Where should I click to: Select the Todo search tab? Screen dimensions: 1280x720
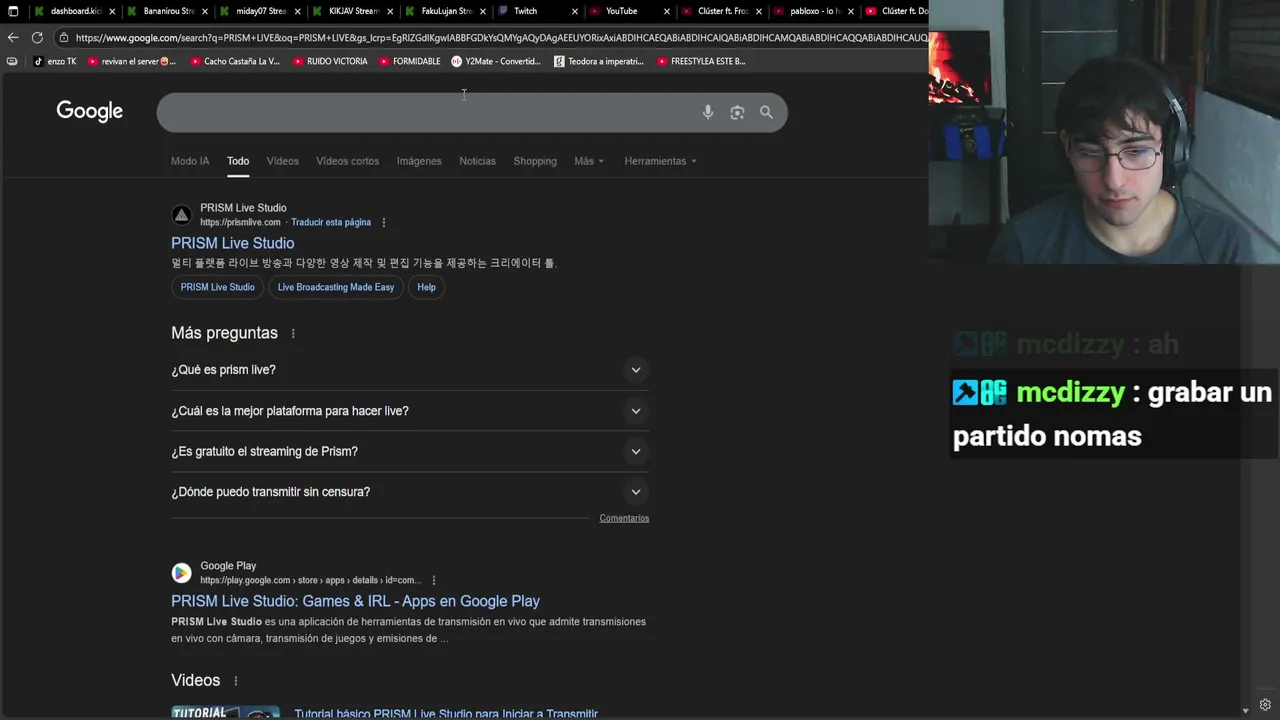238,161
